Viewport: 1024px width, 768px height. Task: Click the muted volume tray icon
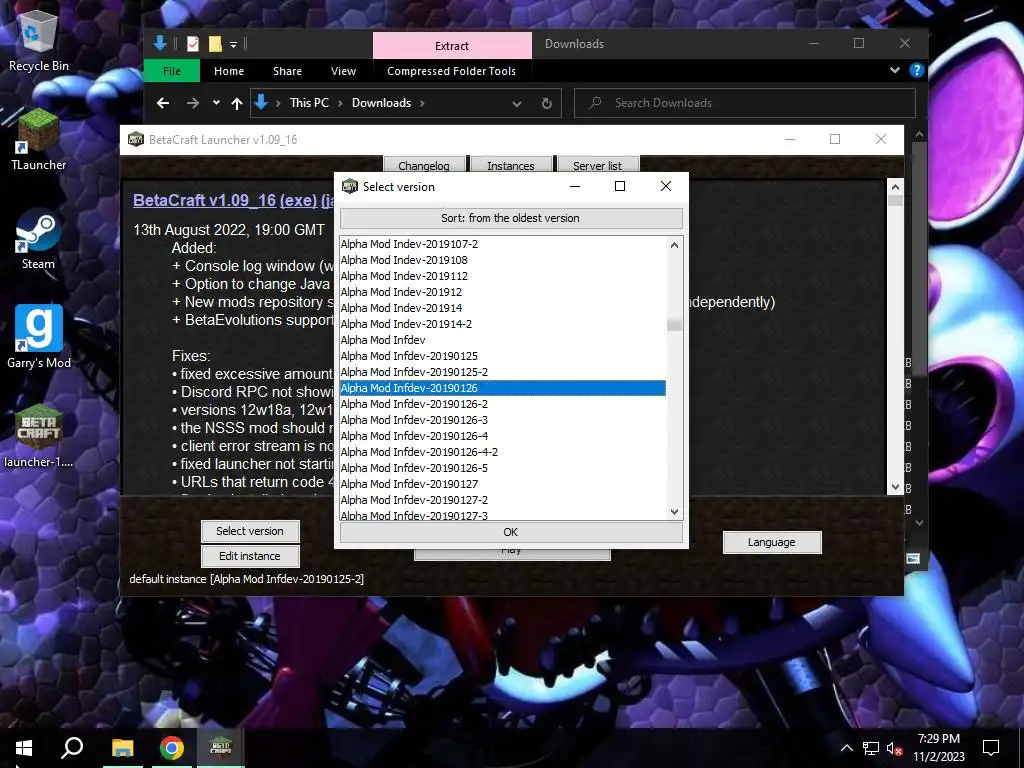click(x=894, y=748)
